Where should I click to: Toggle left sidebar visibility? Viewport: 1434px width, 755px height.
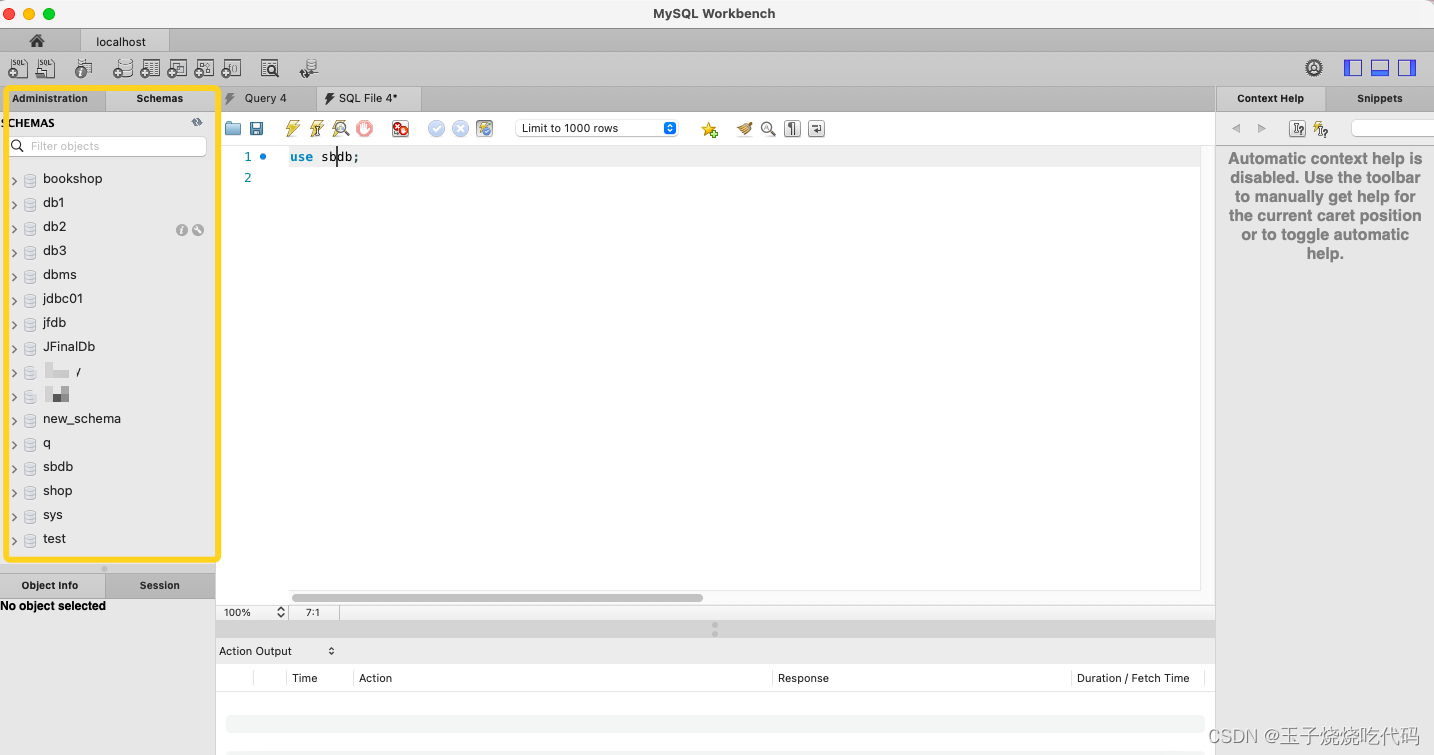pos(1353,68)
